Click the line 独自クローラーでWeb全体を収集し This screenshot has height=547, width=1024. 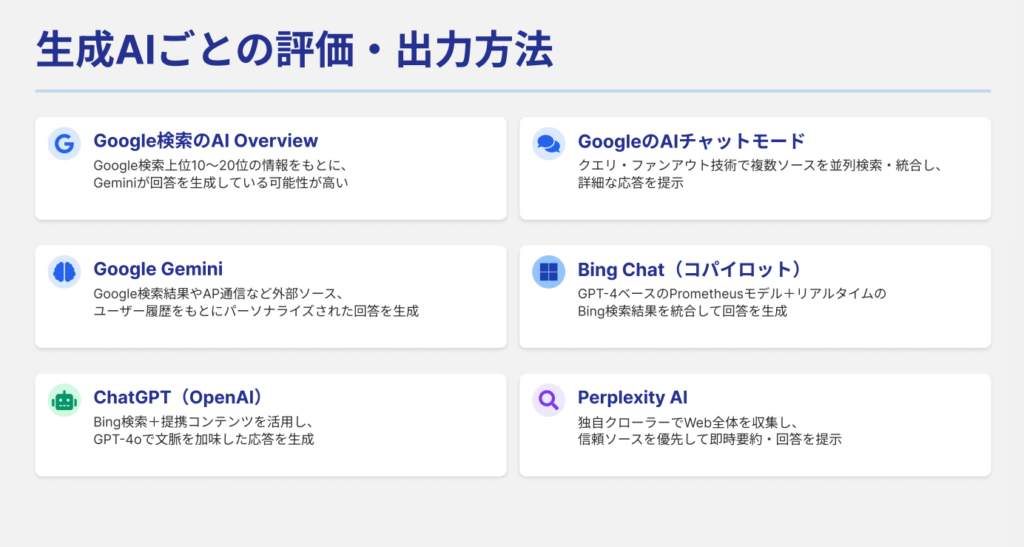point(688,422)
